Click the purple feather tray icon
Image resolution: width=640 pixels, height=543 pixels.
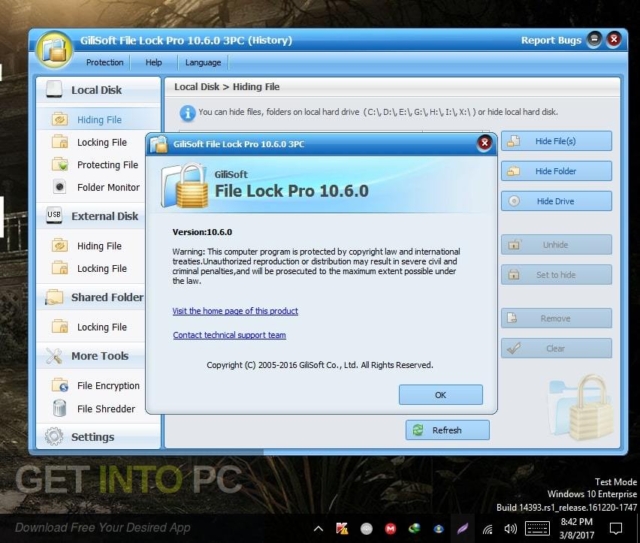462,529
